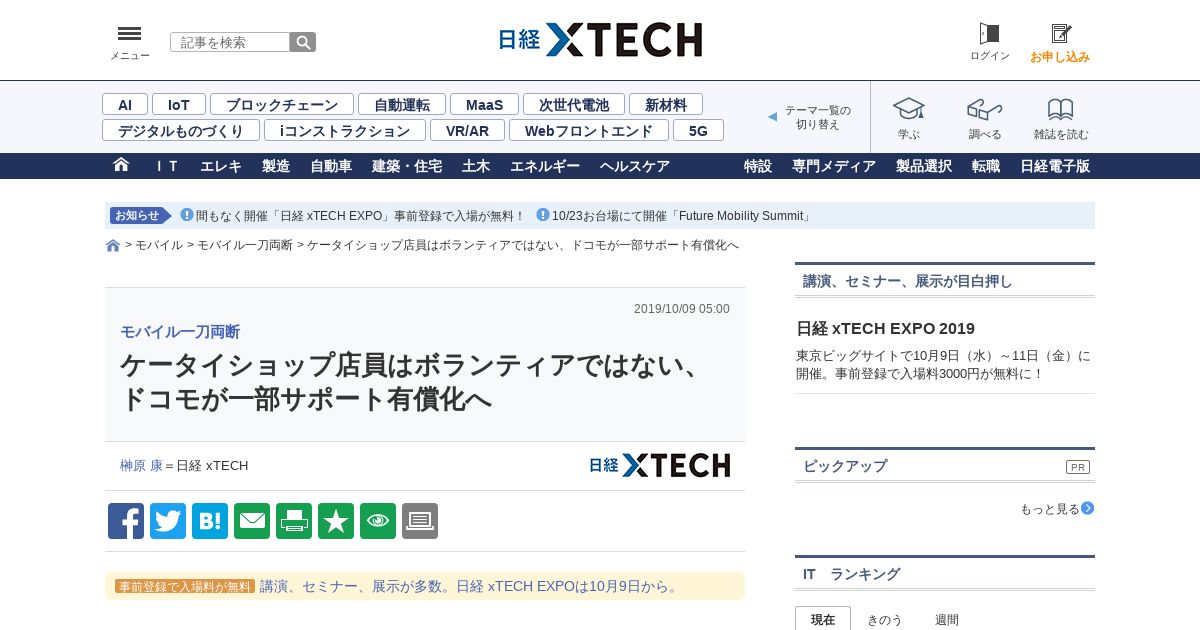Click the printer icon to print the article
The width and height of the screenshot is (1200, 630).
pyautogui.click(x=294, y=521)
